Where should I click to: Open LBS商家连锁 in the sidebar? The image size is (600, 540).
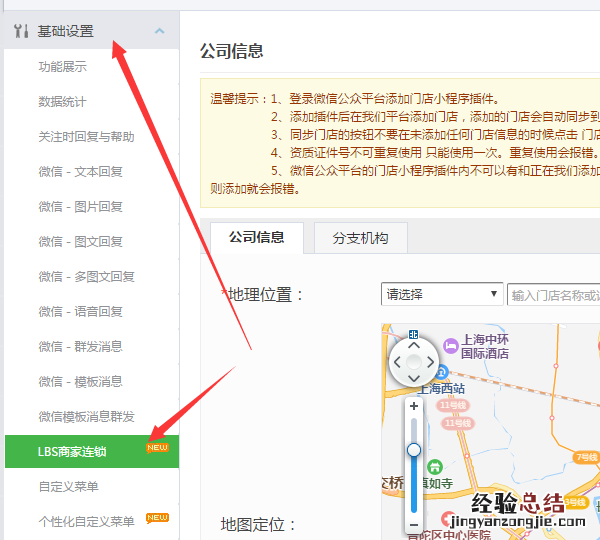tap(72, 451)
